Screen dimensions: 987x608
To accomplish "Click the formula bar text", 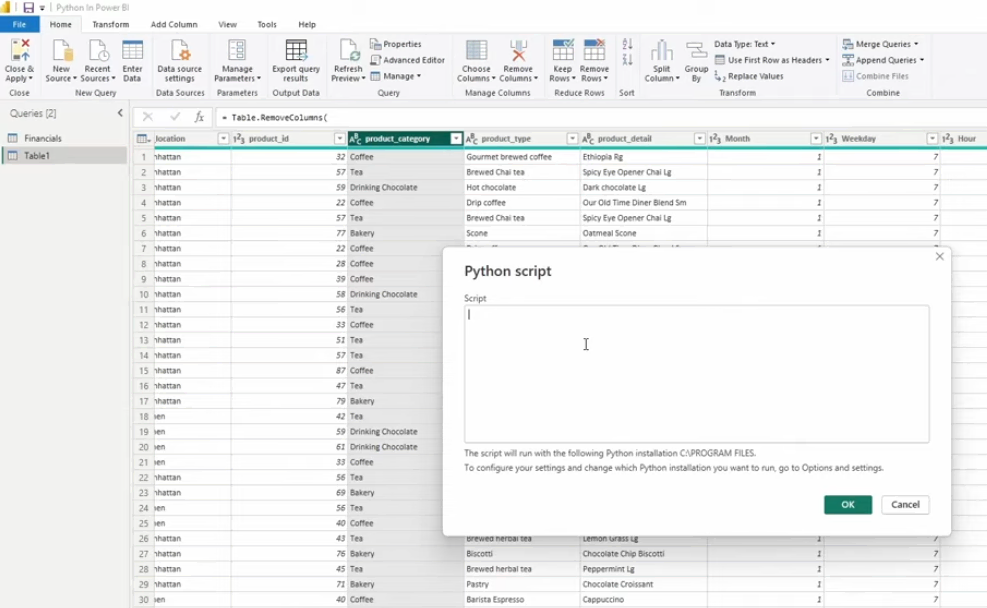I will click(x=279, y=118).
